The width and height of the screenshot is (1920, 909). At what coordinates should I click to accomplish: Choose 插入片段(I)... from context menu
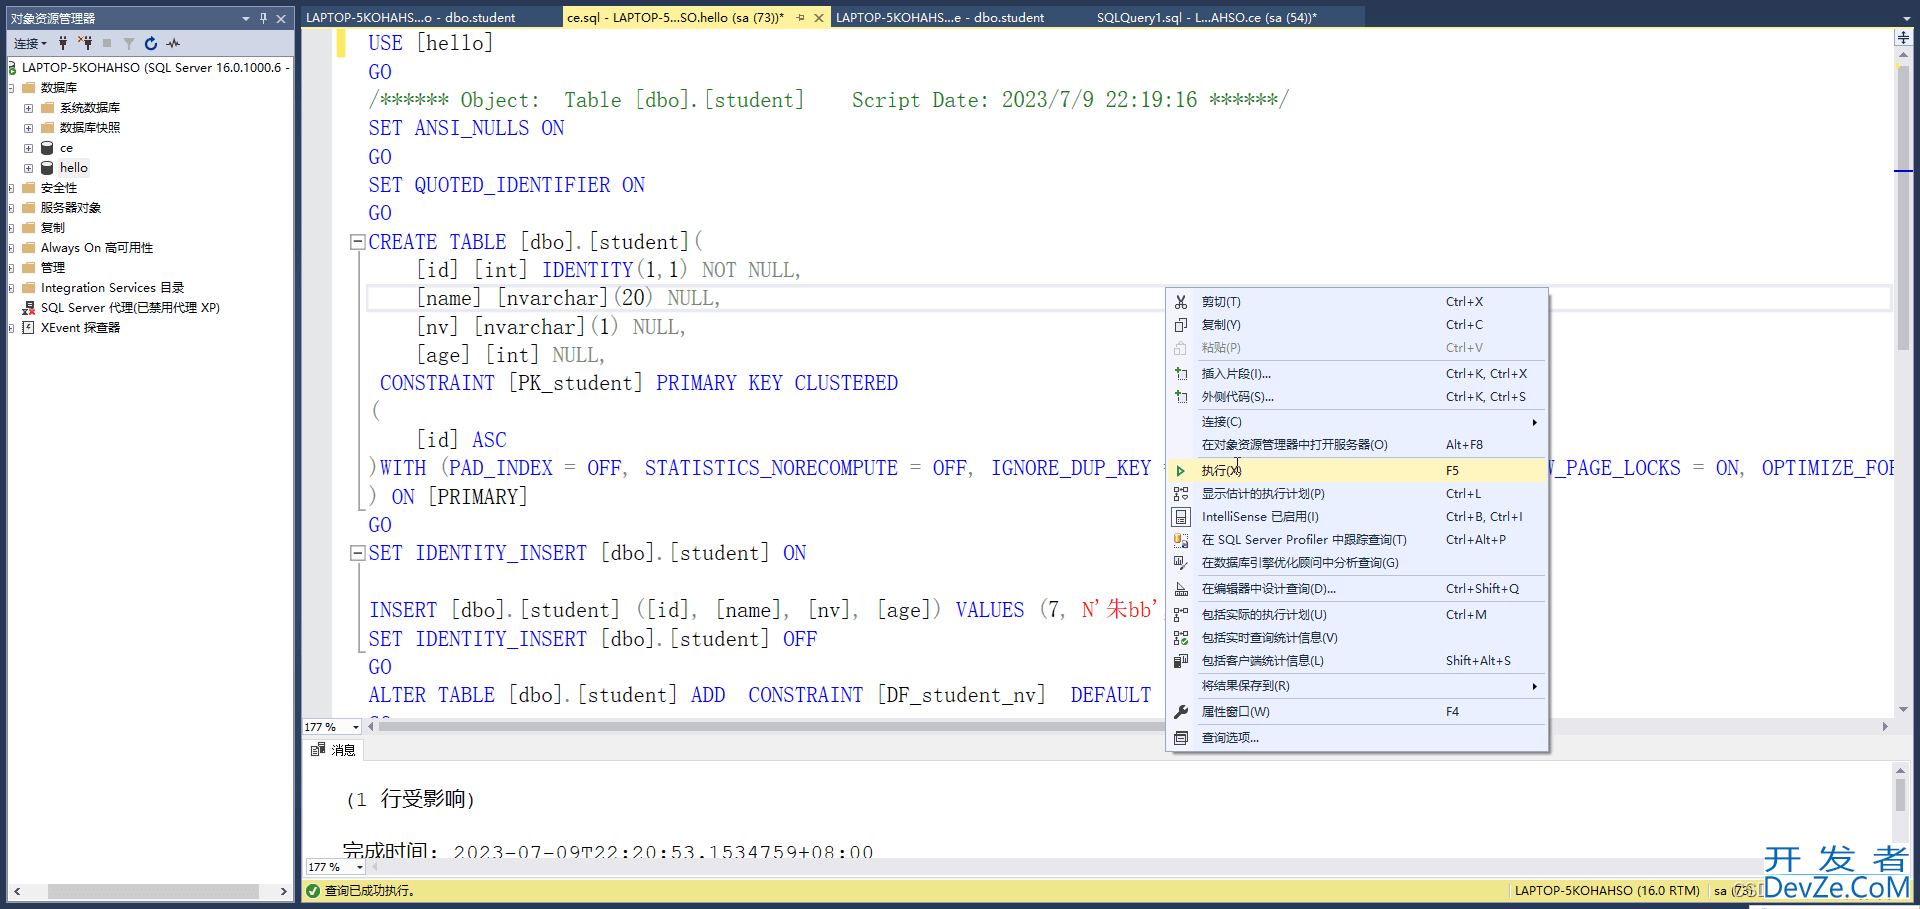pyautogui.click(x=1358, y=374)
